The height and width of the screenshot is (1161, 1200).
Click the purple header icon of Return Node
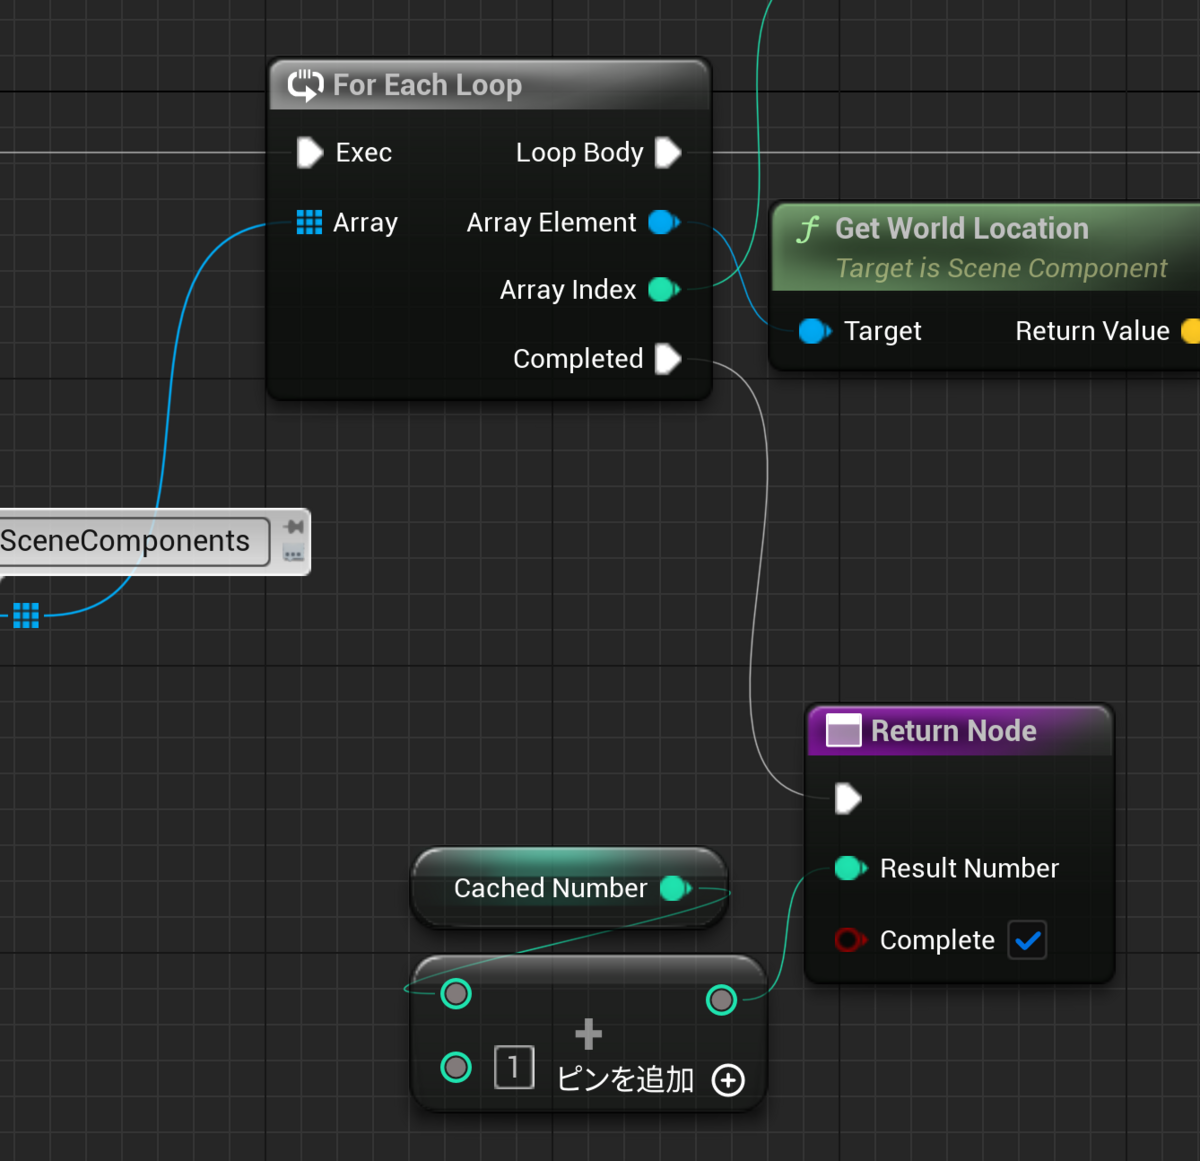click(x=843, y=731)
